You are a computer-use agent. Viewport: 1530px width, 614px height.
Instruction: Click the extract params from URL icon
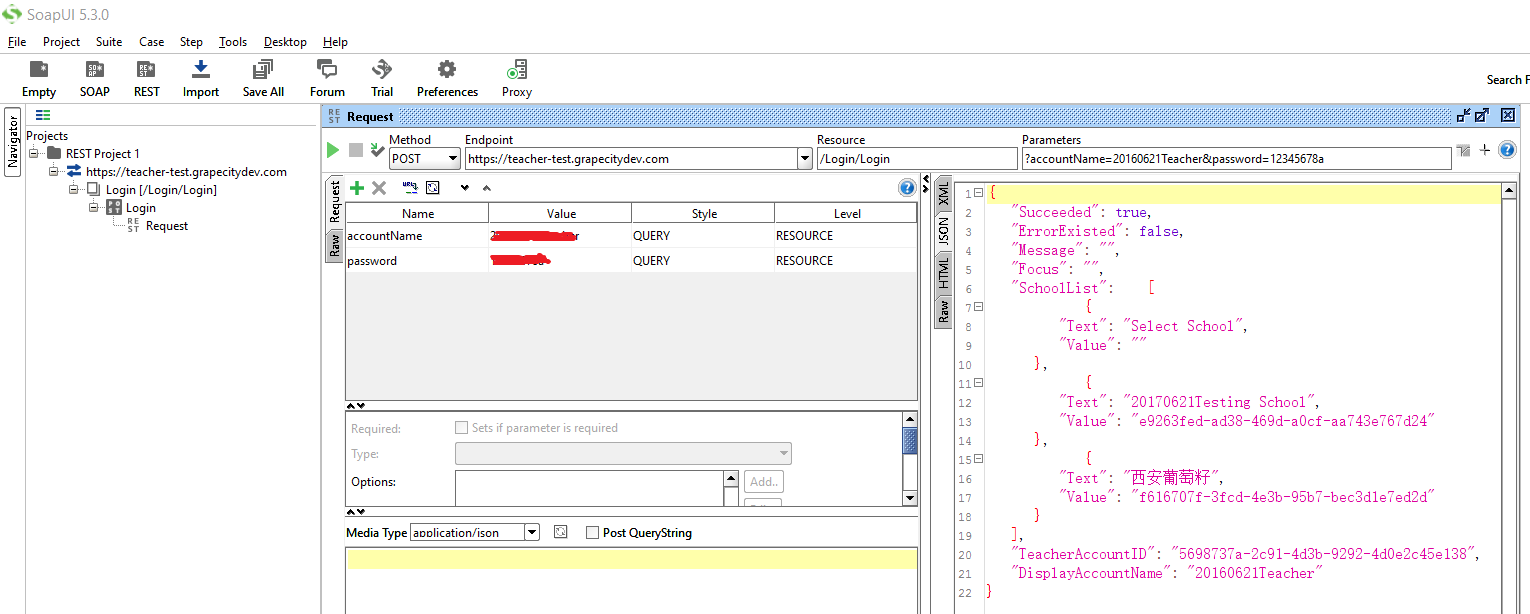(410, 187)
